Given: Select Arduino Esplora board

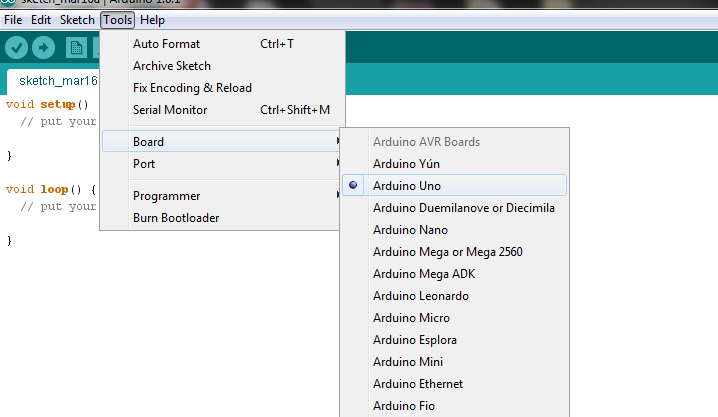Looking at the screenshot, I should [454, 340].
